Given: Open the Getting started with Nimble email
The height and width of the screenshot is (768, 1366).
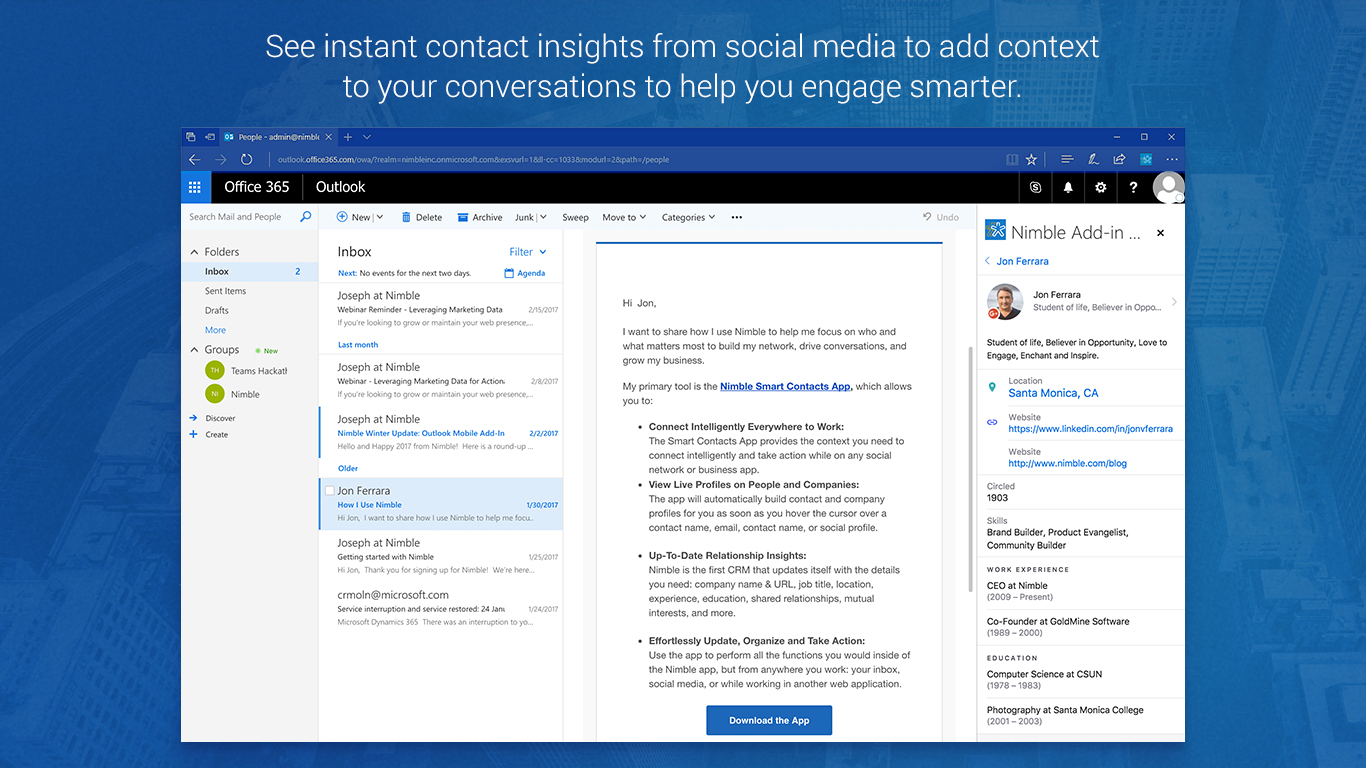Looking at the screenshot, I should click(440, 556).
